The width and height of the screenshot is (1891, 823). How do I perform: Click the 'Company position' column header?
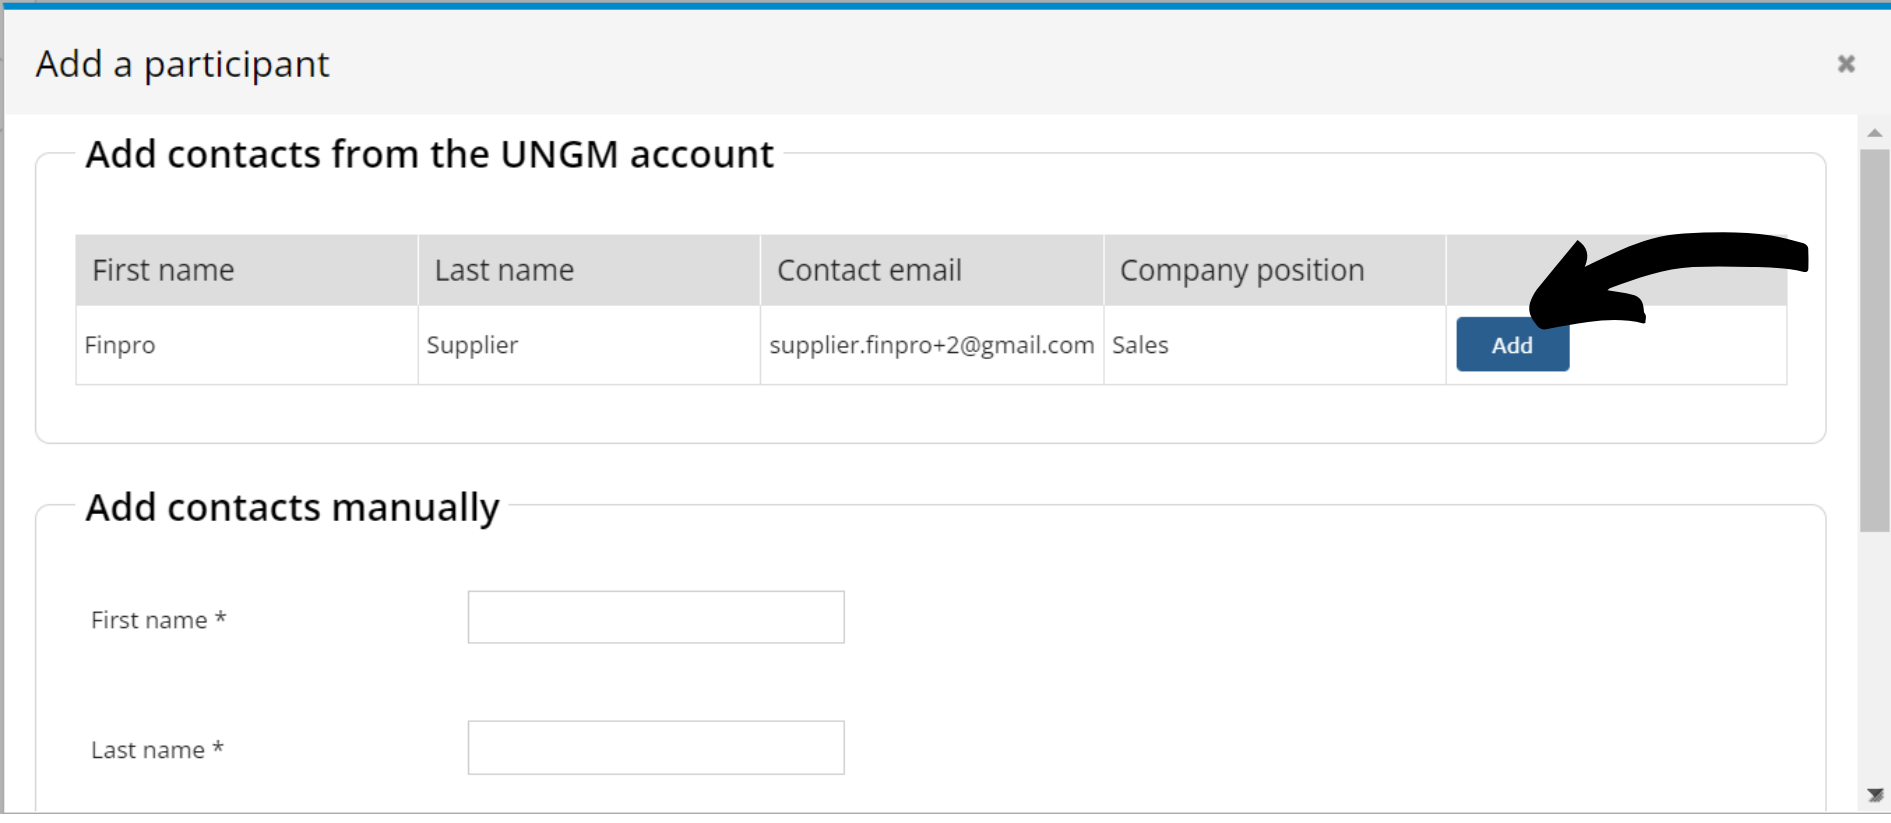click(1275, 270)
